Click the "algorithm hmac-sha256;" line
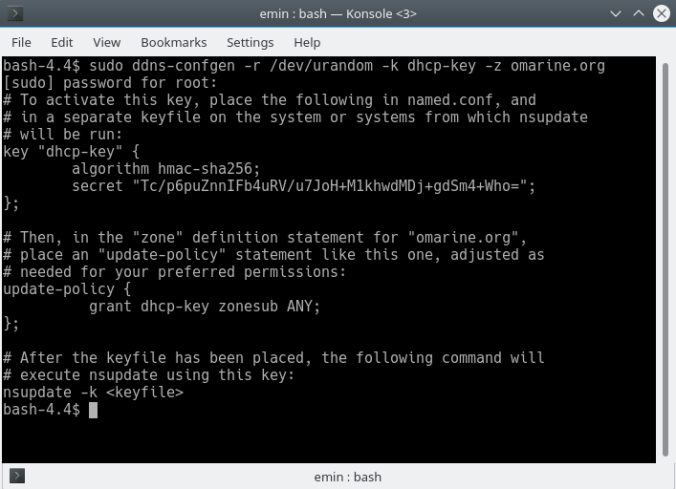 tap(161, 168)
